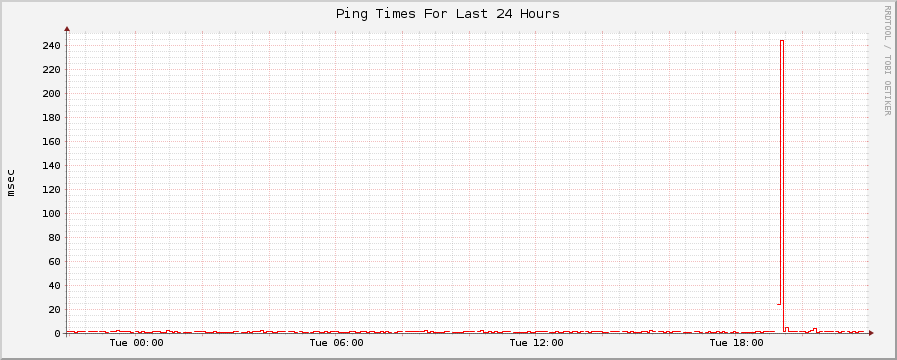Viewport: 897px width, 360px height.
Task: Click the short 24 msec step before the spike
Action: pos(779,304)
